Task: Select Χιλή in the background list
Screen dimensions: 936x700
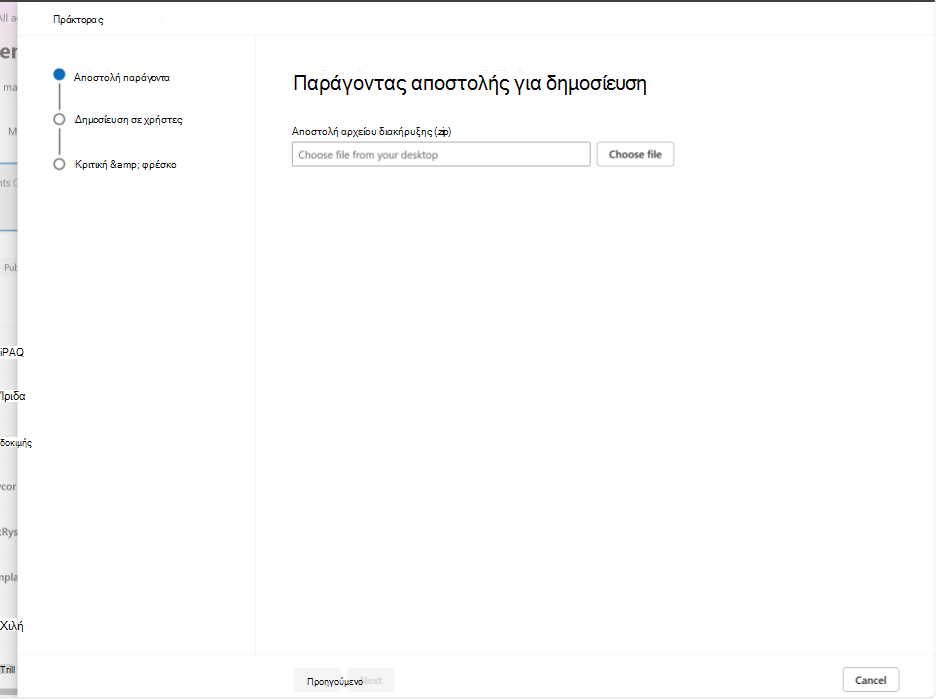Action: [x=12, y=625]
